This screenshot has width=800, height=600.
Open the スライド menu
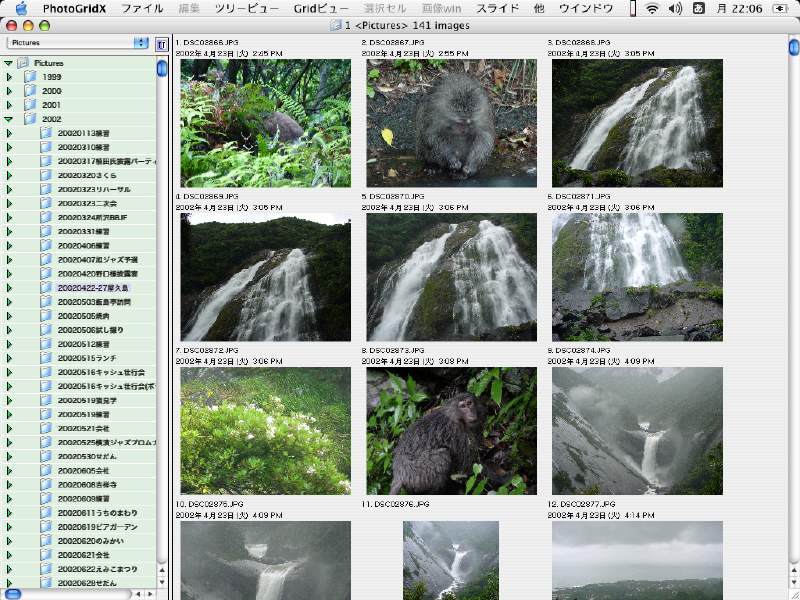[497, 9]
